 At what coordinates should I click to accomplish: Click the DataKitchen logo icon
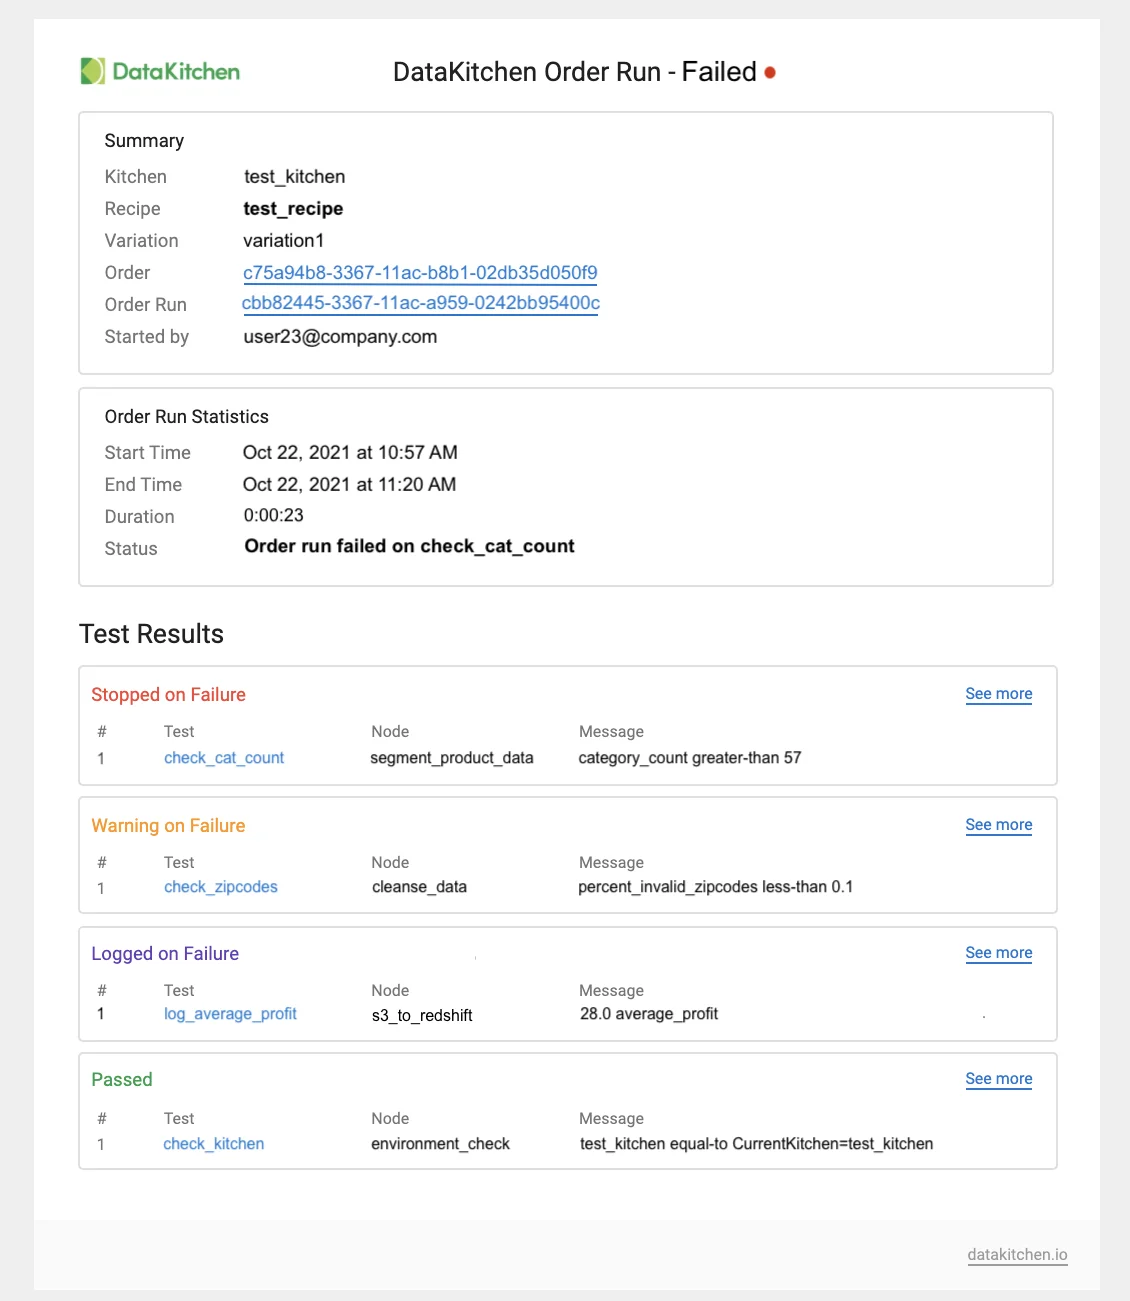93,71
